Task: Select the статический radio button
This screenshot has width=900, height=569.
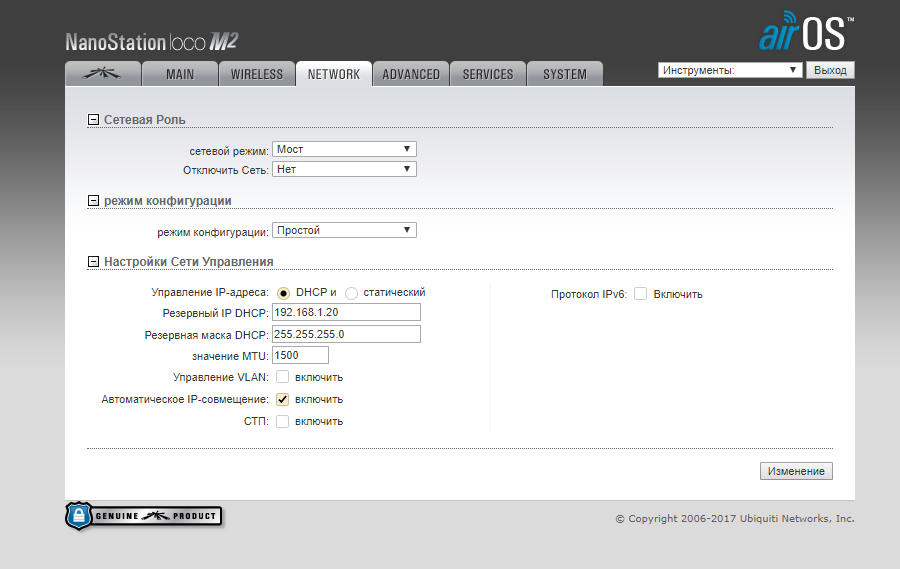Action: click(x=351, y=293)
